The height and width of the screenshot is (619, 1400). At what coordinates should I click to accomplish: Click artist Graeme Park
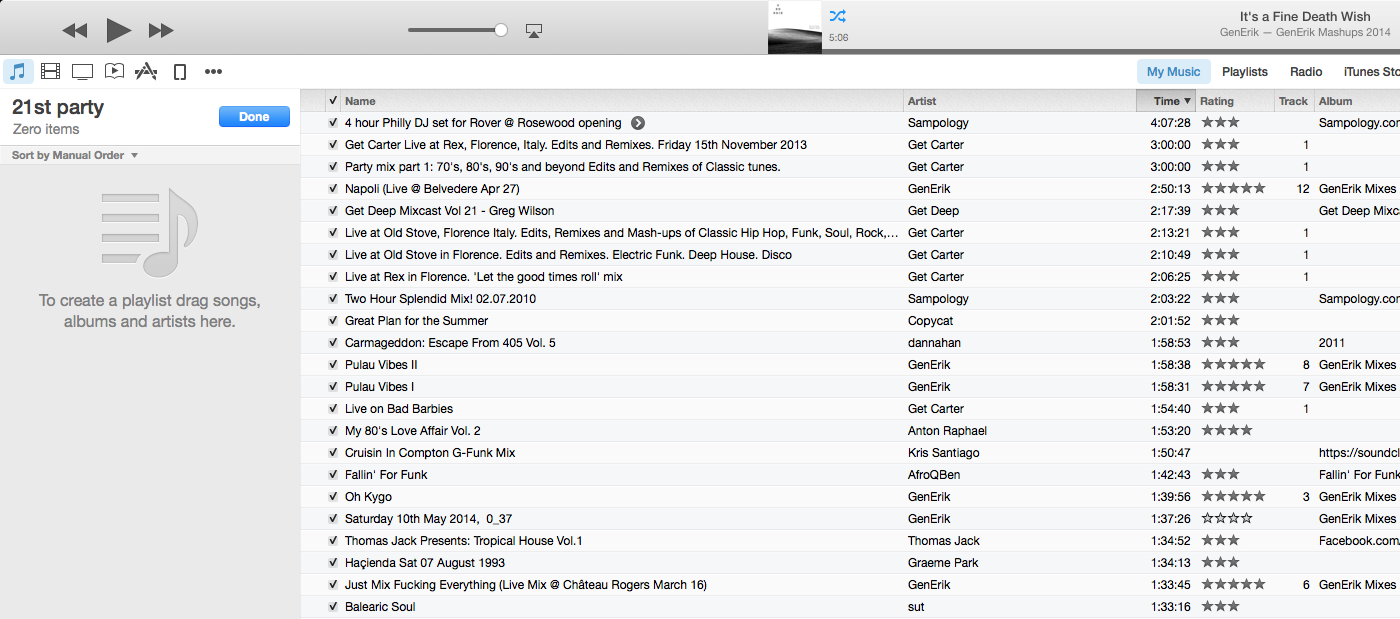click(x=943, y=563)
